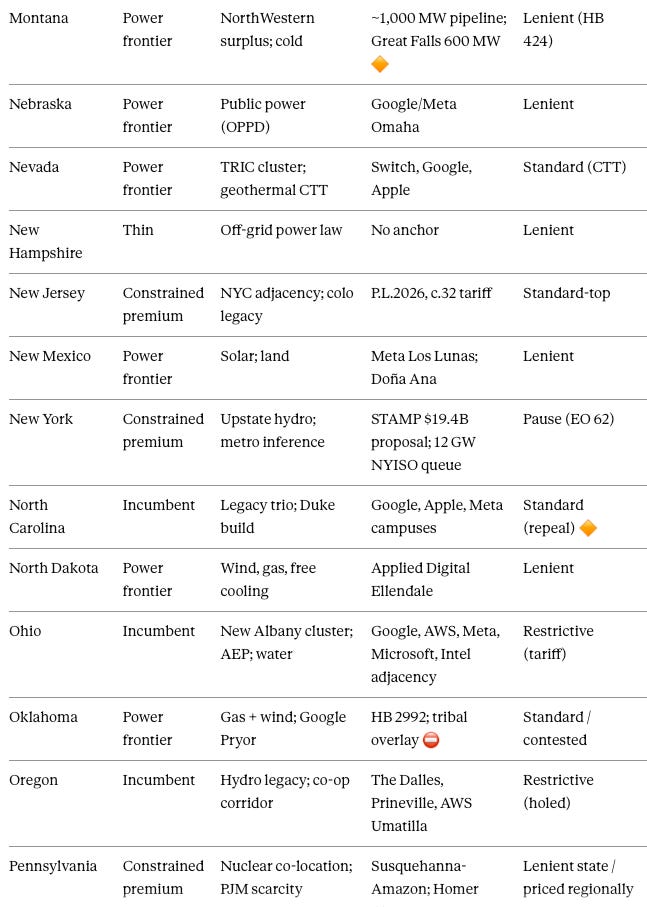Click 'Nuclear co-location; PJM scarcity' cell
Viewport: 647px width, 907px height.
pos(286,877)
